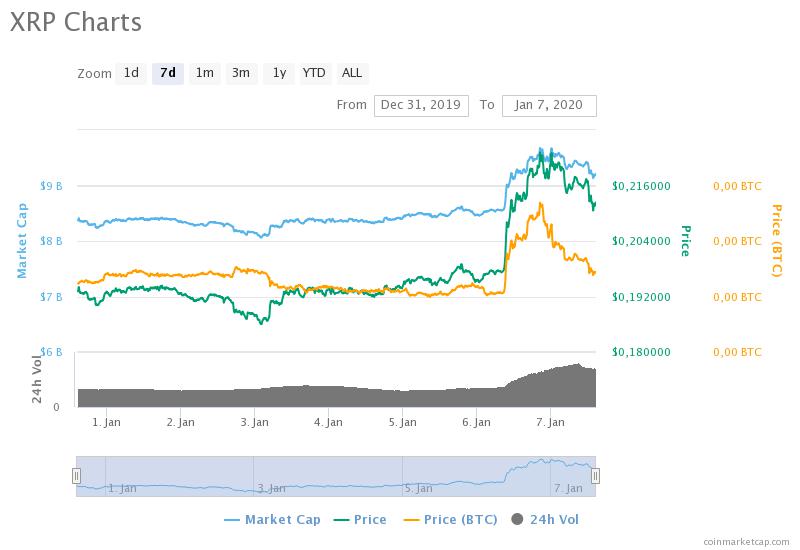The height and width of the screenshot is (550, 800).
Task: Click the 1. Jan x-axis label
Action: pos(106,422)
